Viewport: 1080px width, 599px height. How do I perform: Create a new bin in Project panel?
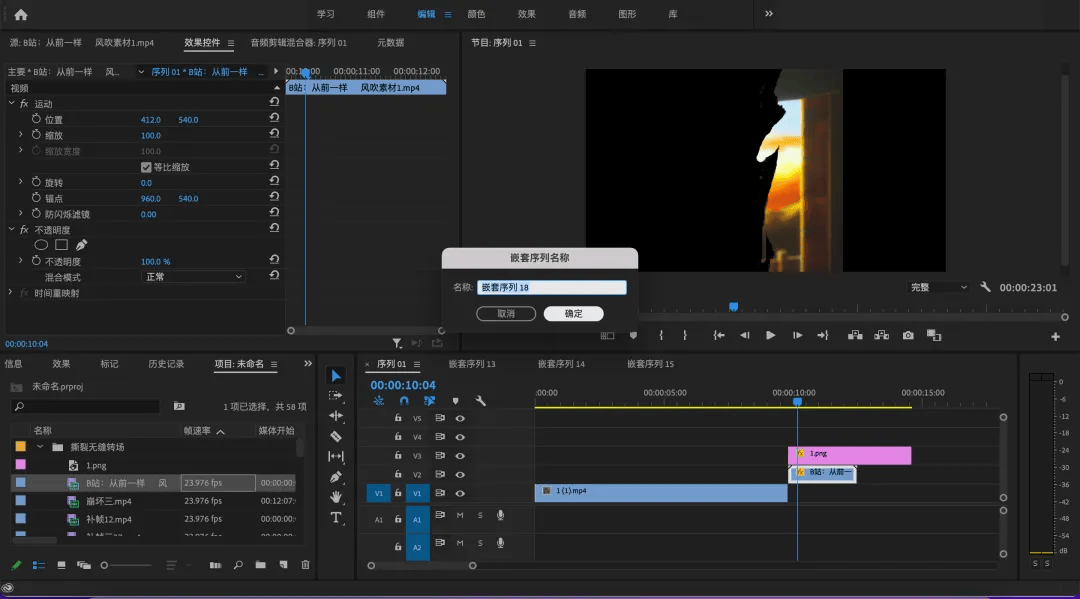pos(260,565)
